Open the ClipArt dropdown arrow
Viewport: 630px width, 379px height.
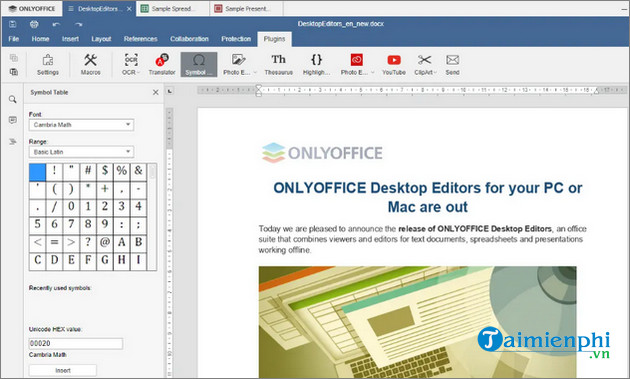tap(435, 73)
